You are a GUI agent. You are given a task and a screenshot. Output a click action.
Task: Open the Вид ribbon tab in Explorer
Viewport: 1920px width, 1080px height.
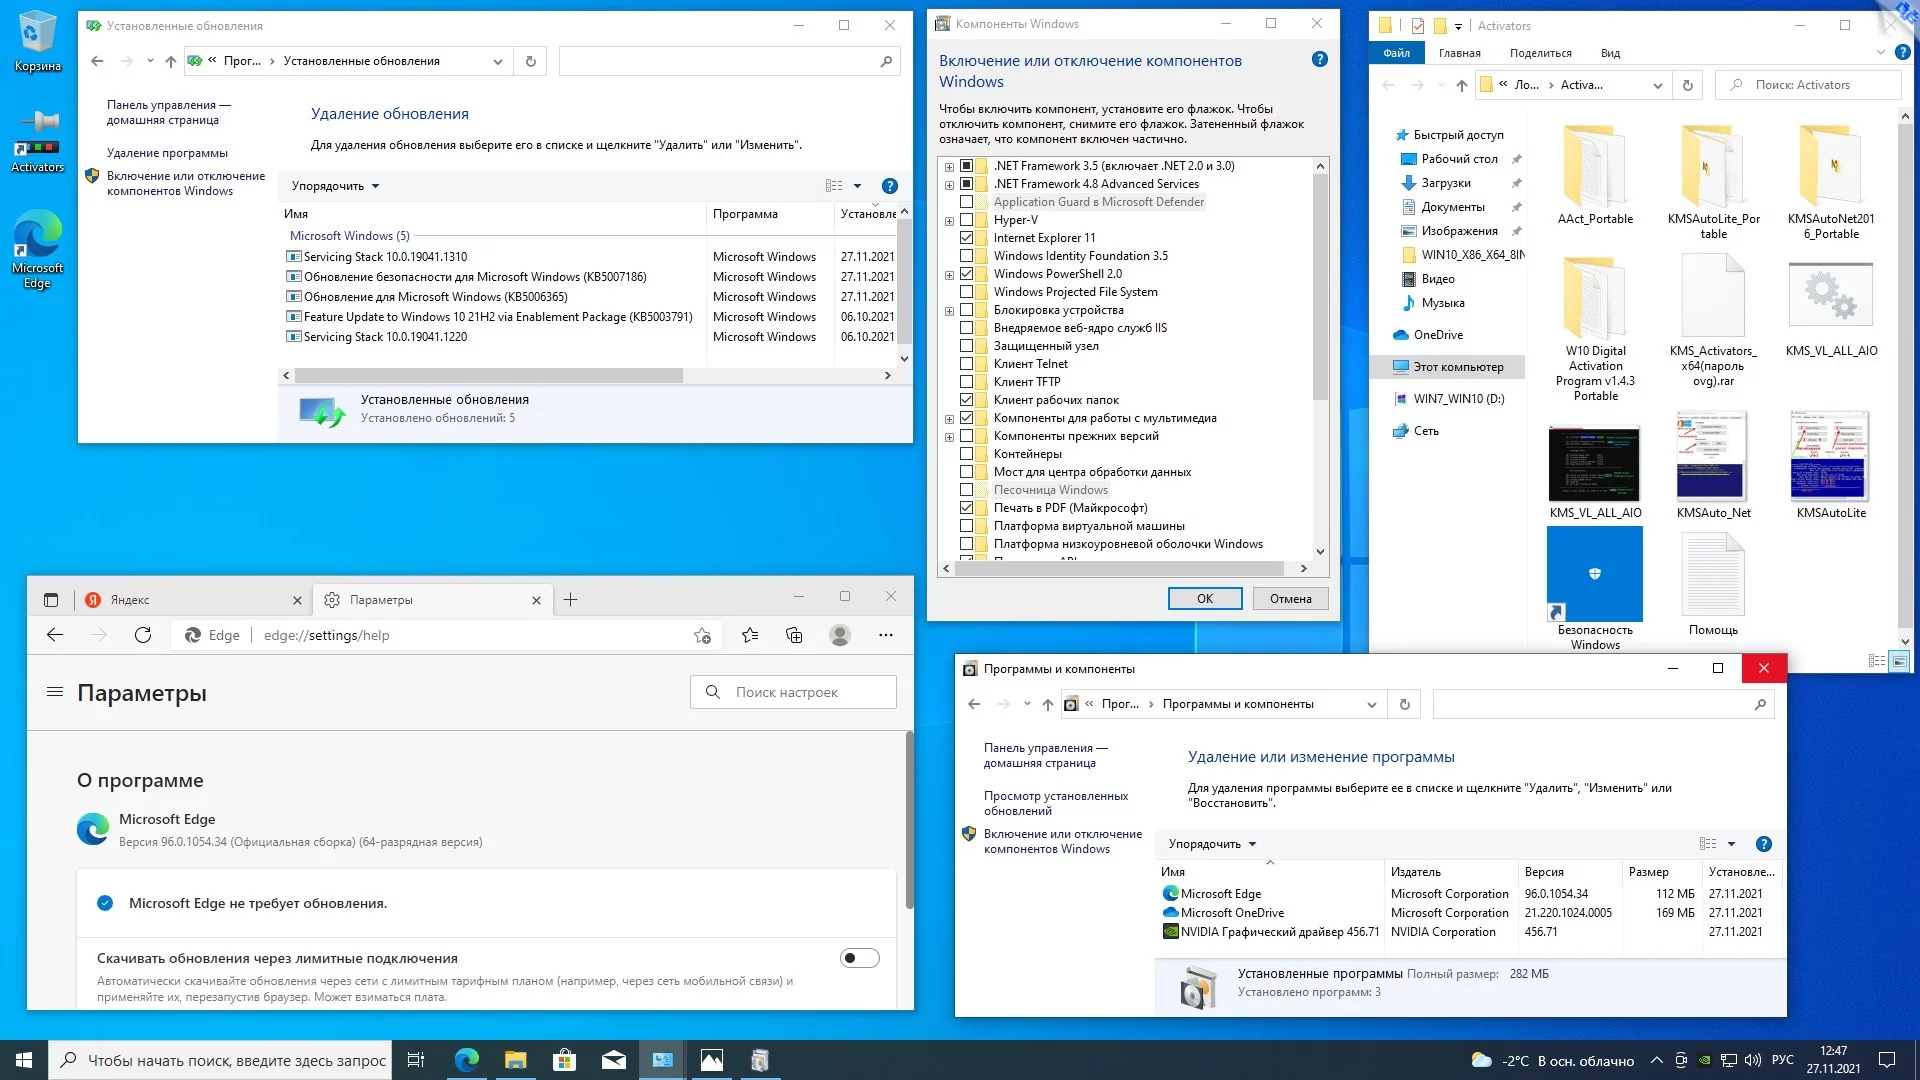(1610, 53)
